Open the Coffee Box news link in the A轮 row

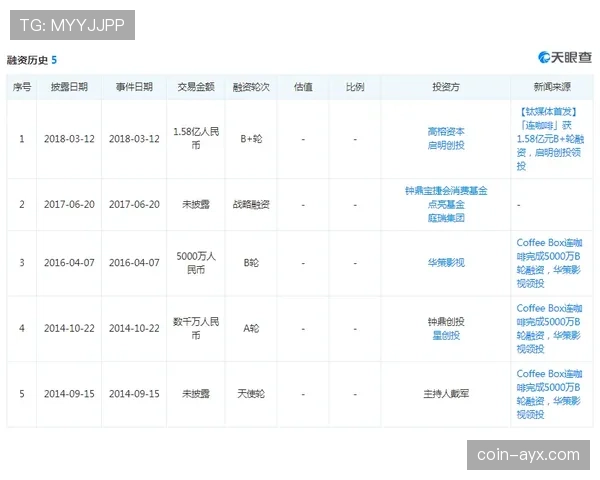click(x=549, y=328)
